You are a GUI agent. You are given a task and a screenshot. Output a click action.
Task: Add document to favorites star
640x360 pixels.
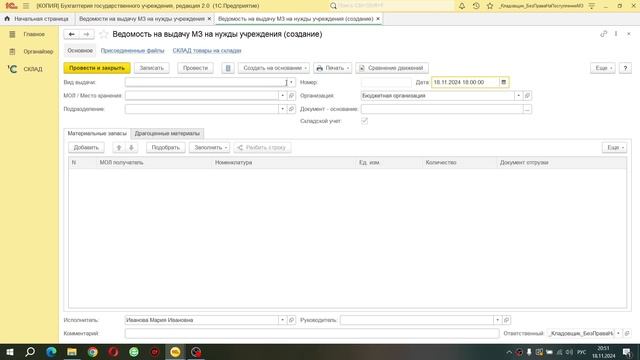click(104, 34)
